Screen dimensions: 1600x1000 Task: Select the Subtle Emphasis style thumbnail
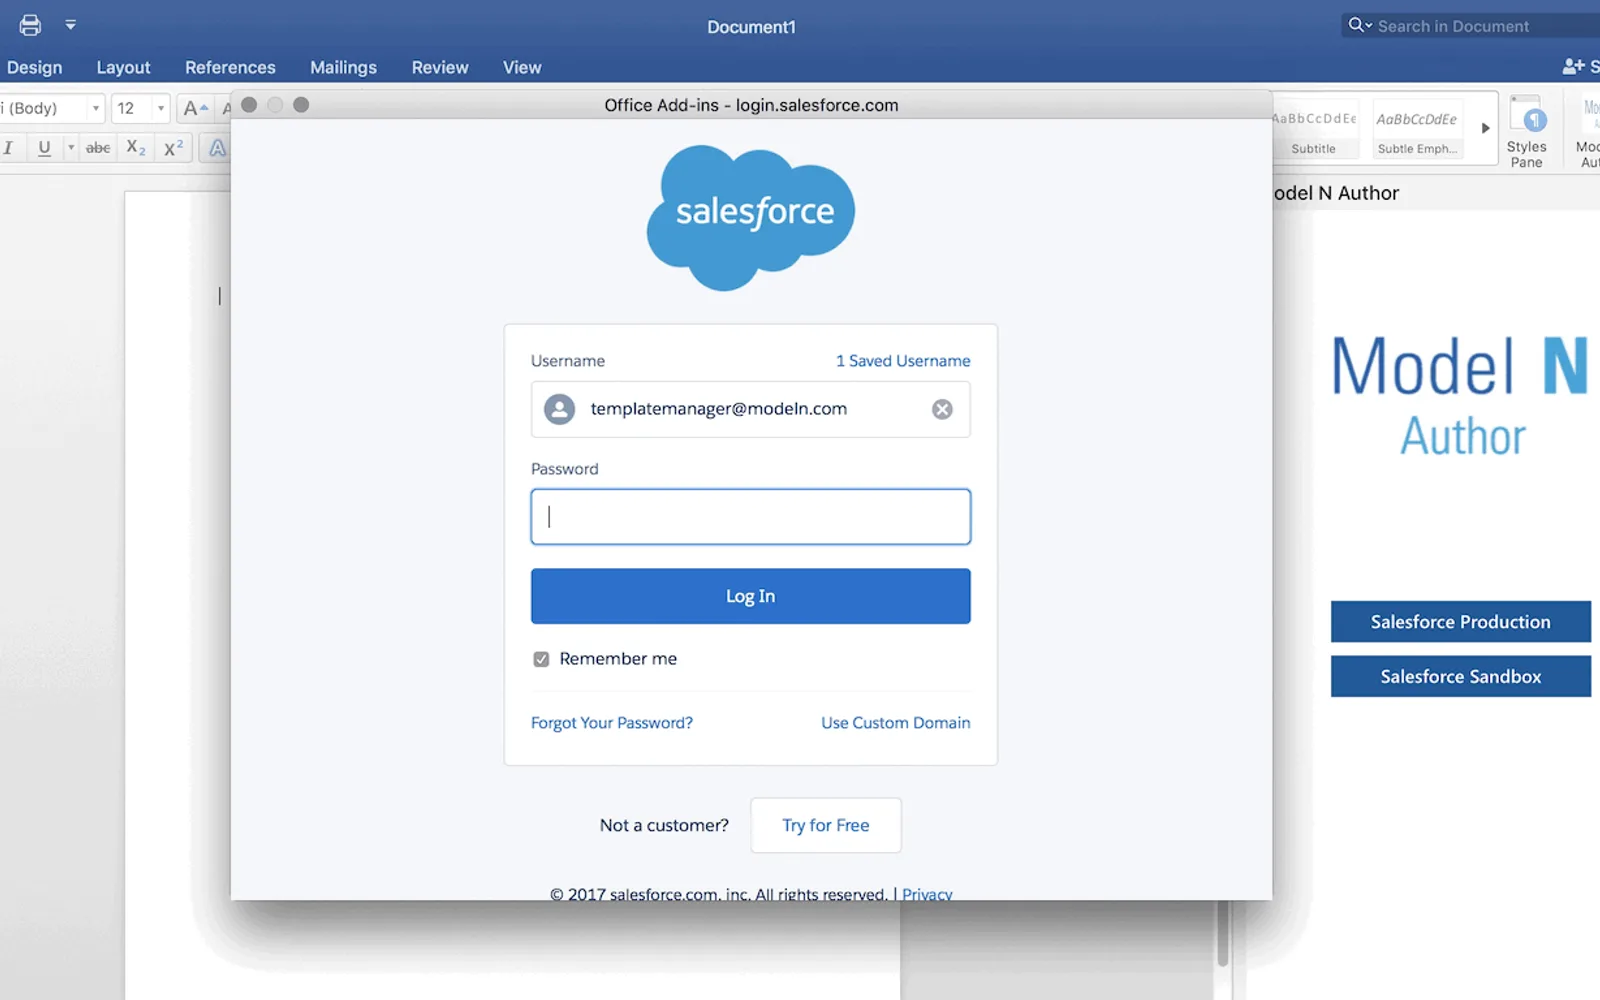click(1417, 129)
